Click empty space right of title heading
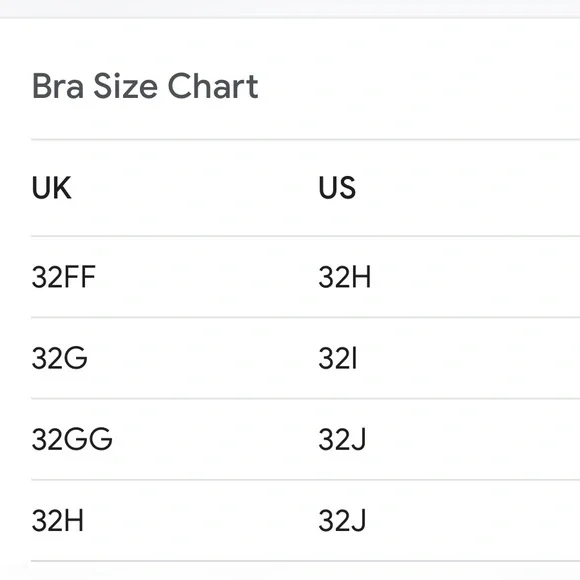 [x=419, y=86]
